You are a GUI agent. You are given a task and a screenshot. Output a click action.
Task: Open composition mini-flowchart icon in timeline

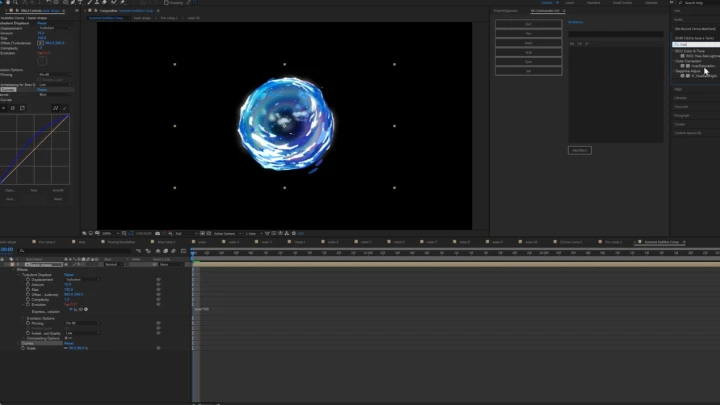(x=138, y=251)
